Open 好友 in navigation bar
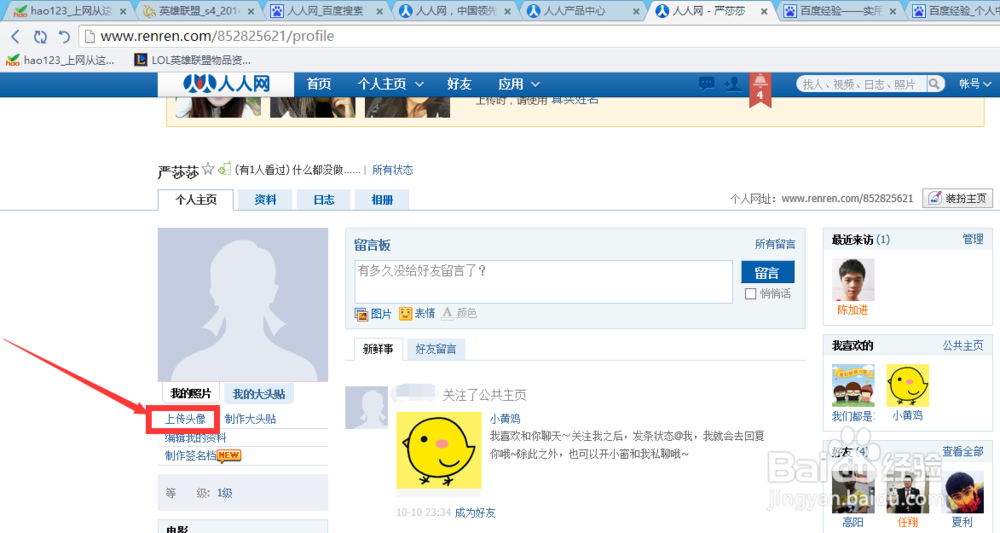Screen dimensions: 1000x533 click(x=459, y=84)
